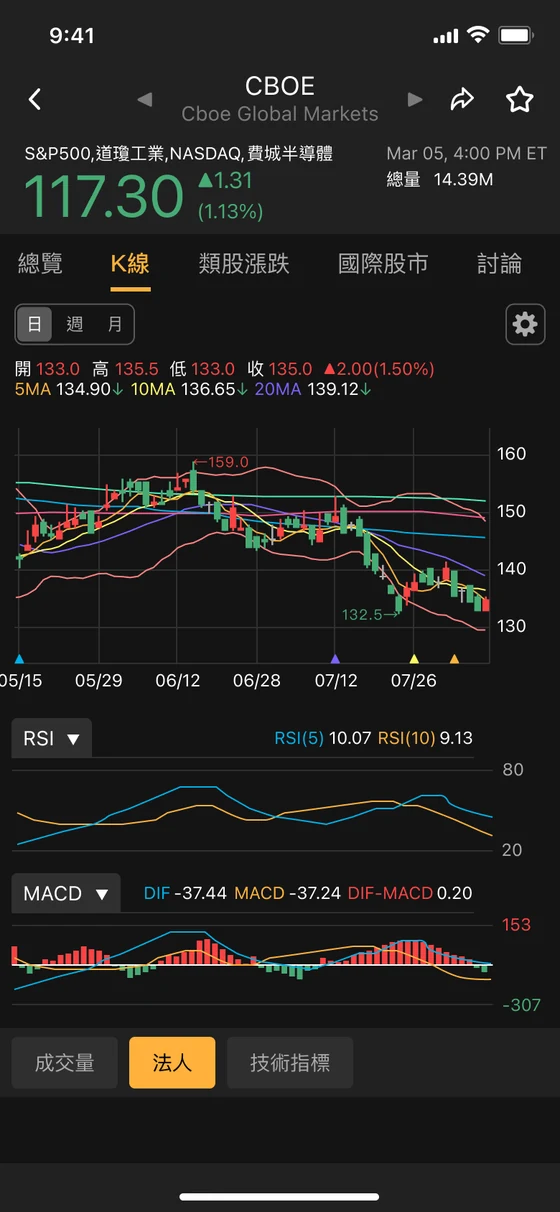The width and height of the screenshot is (560, 1212).
Task: Tap the 159.0 high label on chart
Action: (221, 462)
